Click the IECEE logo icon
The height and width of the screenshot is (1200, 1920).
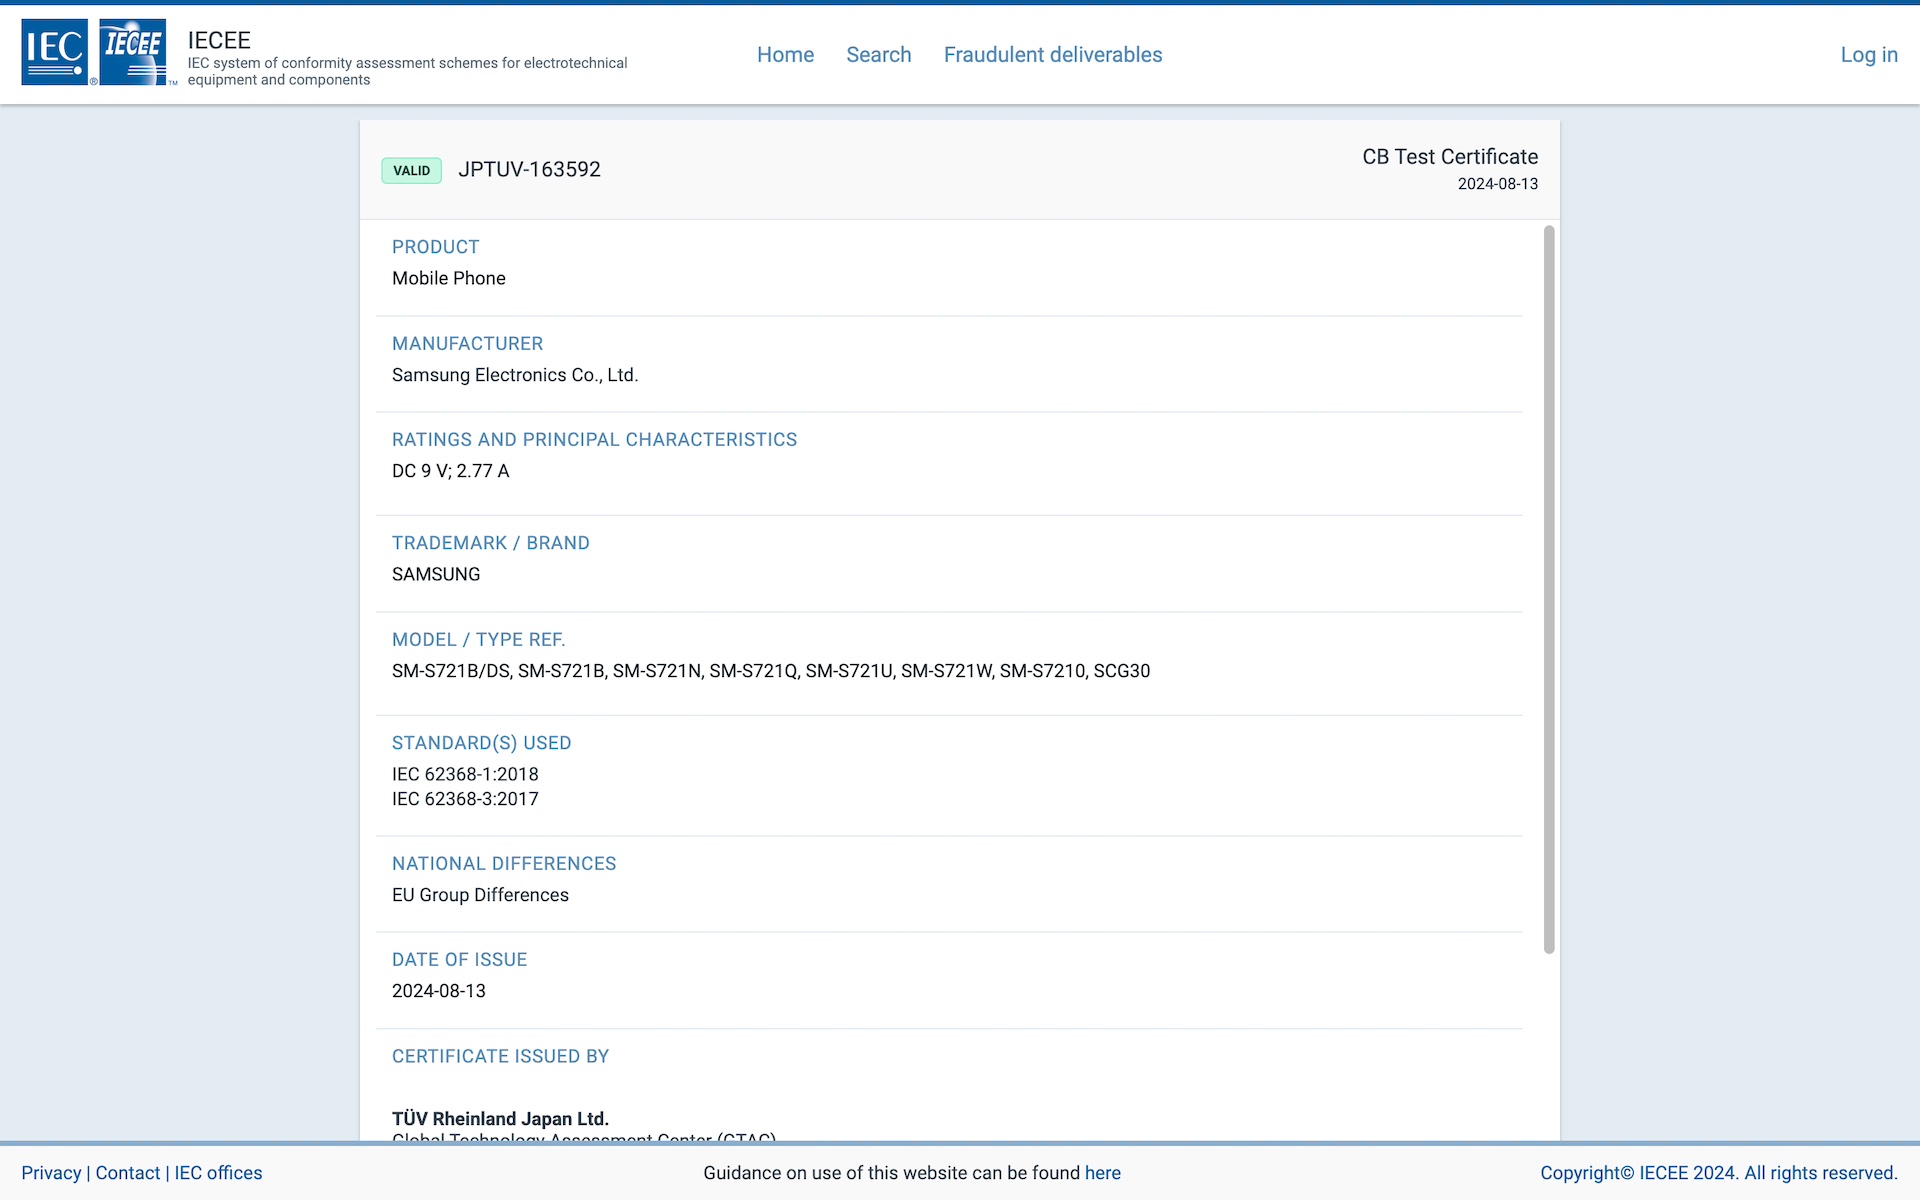tap(133, 52)
